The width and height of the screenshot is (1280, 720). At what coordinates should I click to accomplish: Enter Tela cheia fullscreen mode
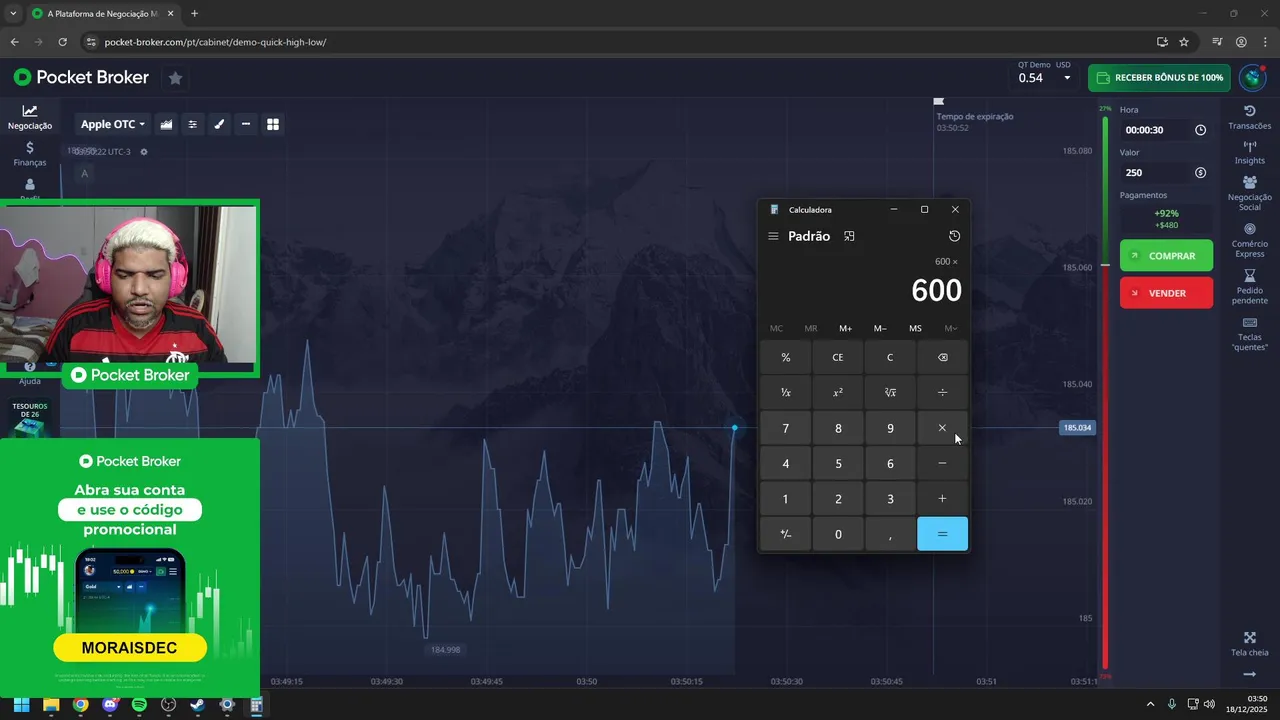1249,644
